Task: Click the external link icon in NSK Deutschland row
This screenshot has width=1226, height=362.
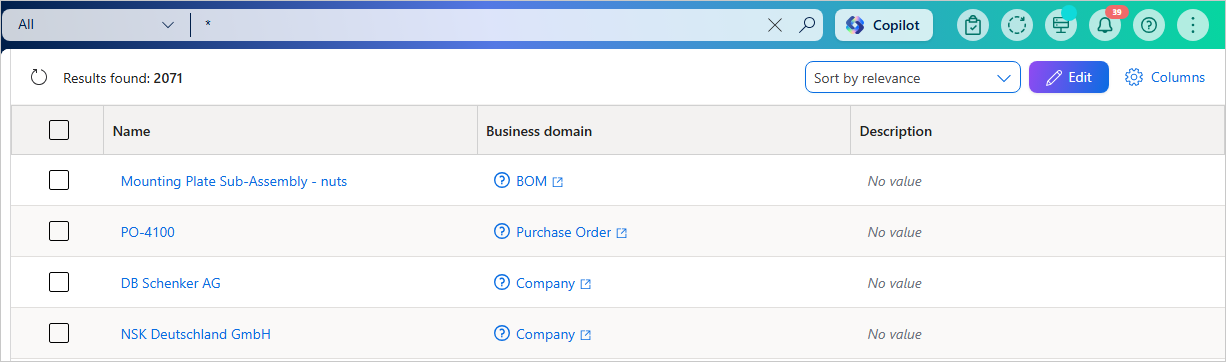Action: (586, 335)
